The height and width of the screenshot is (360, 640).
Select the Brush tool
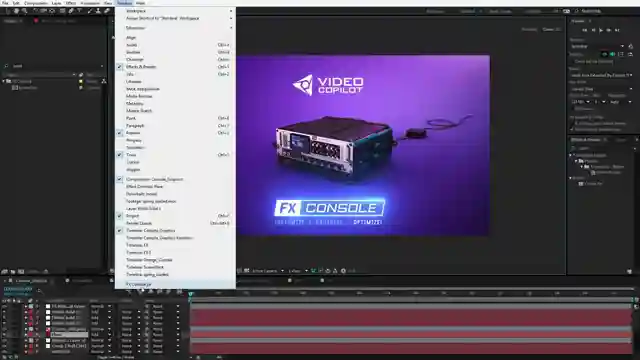click(x=90, y=11)
